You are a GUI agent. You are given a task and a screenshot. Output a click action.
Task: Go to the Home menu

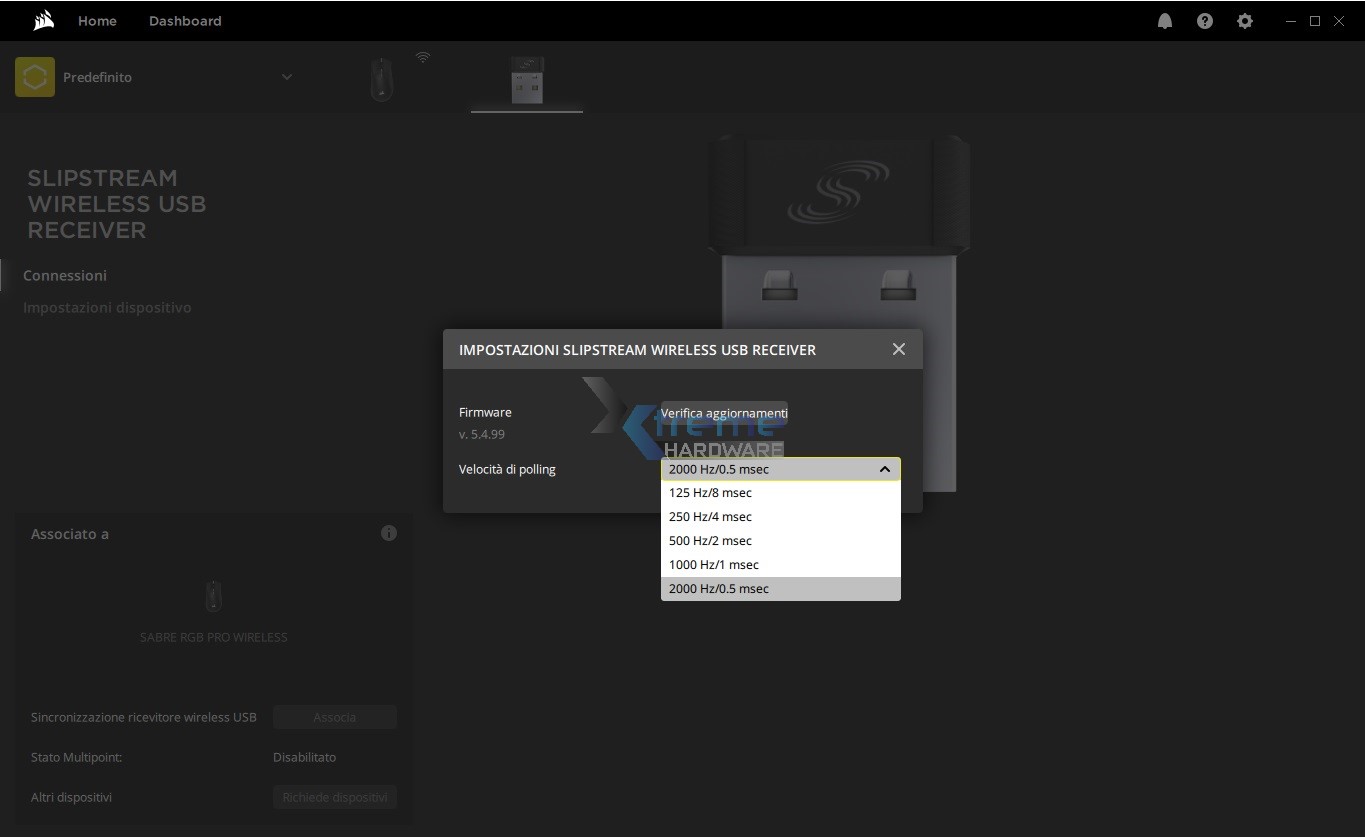(x=97, y=21)
